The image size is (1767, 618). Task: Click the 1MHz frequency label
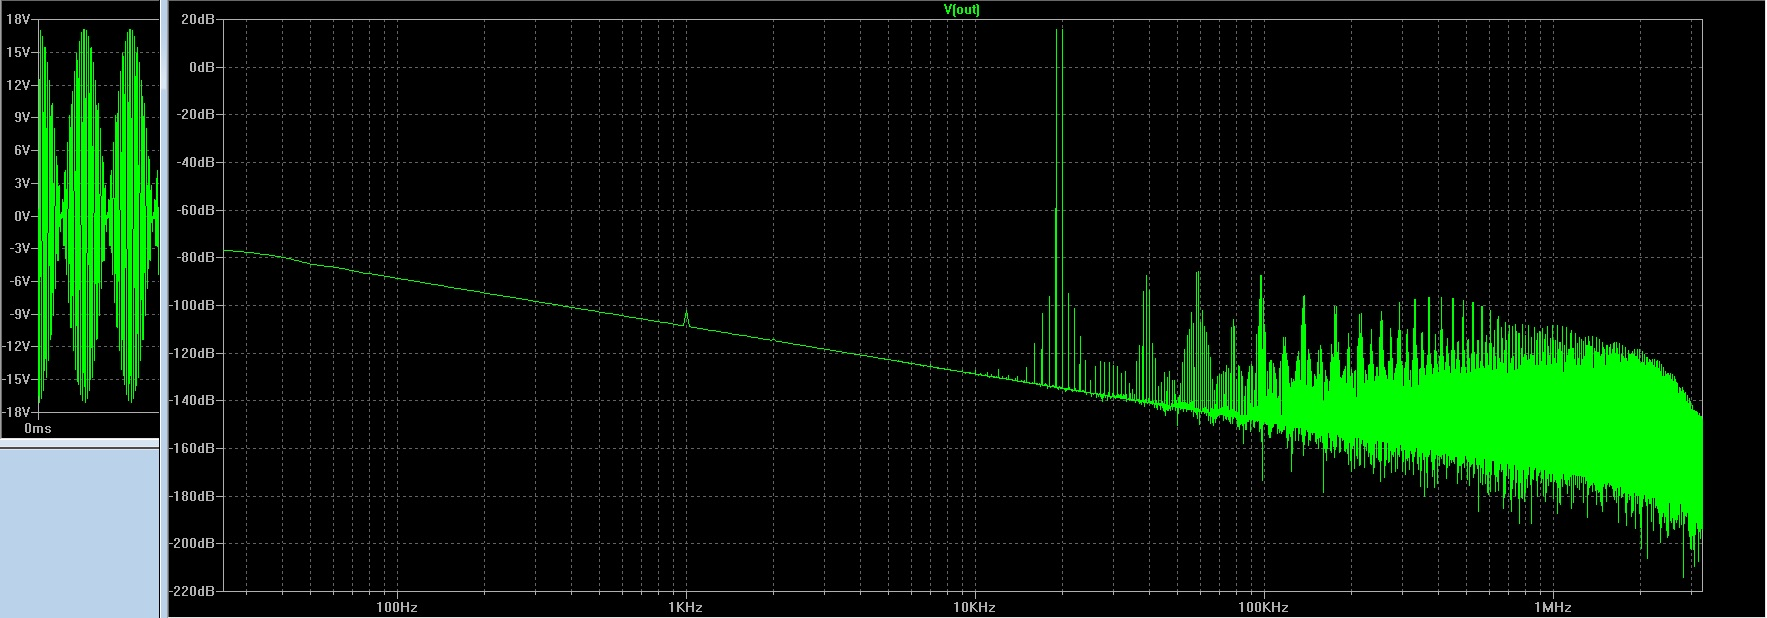tap(1551, 607)
